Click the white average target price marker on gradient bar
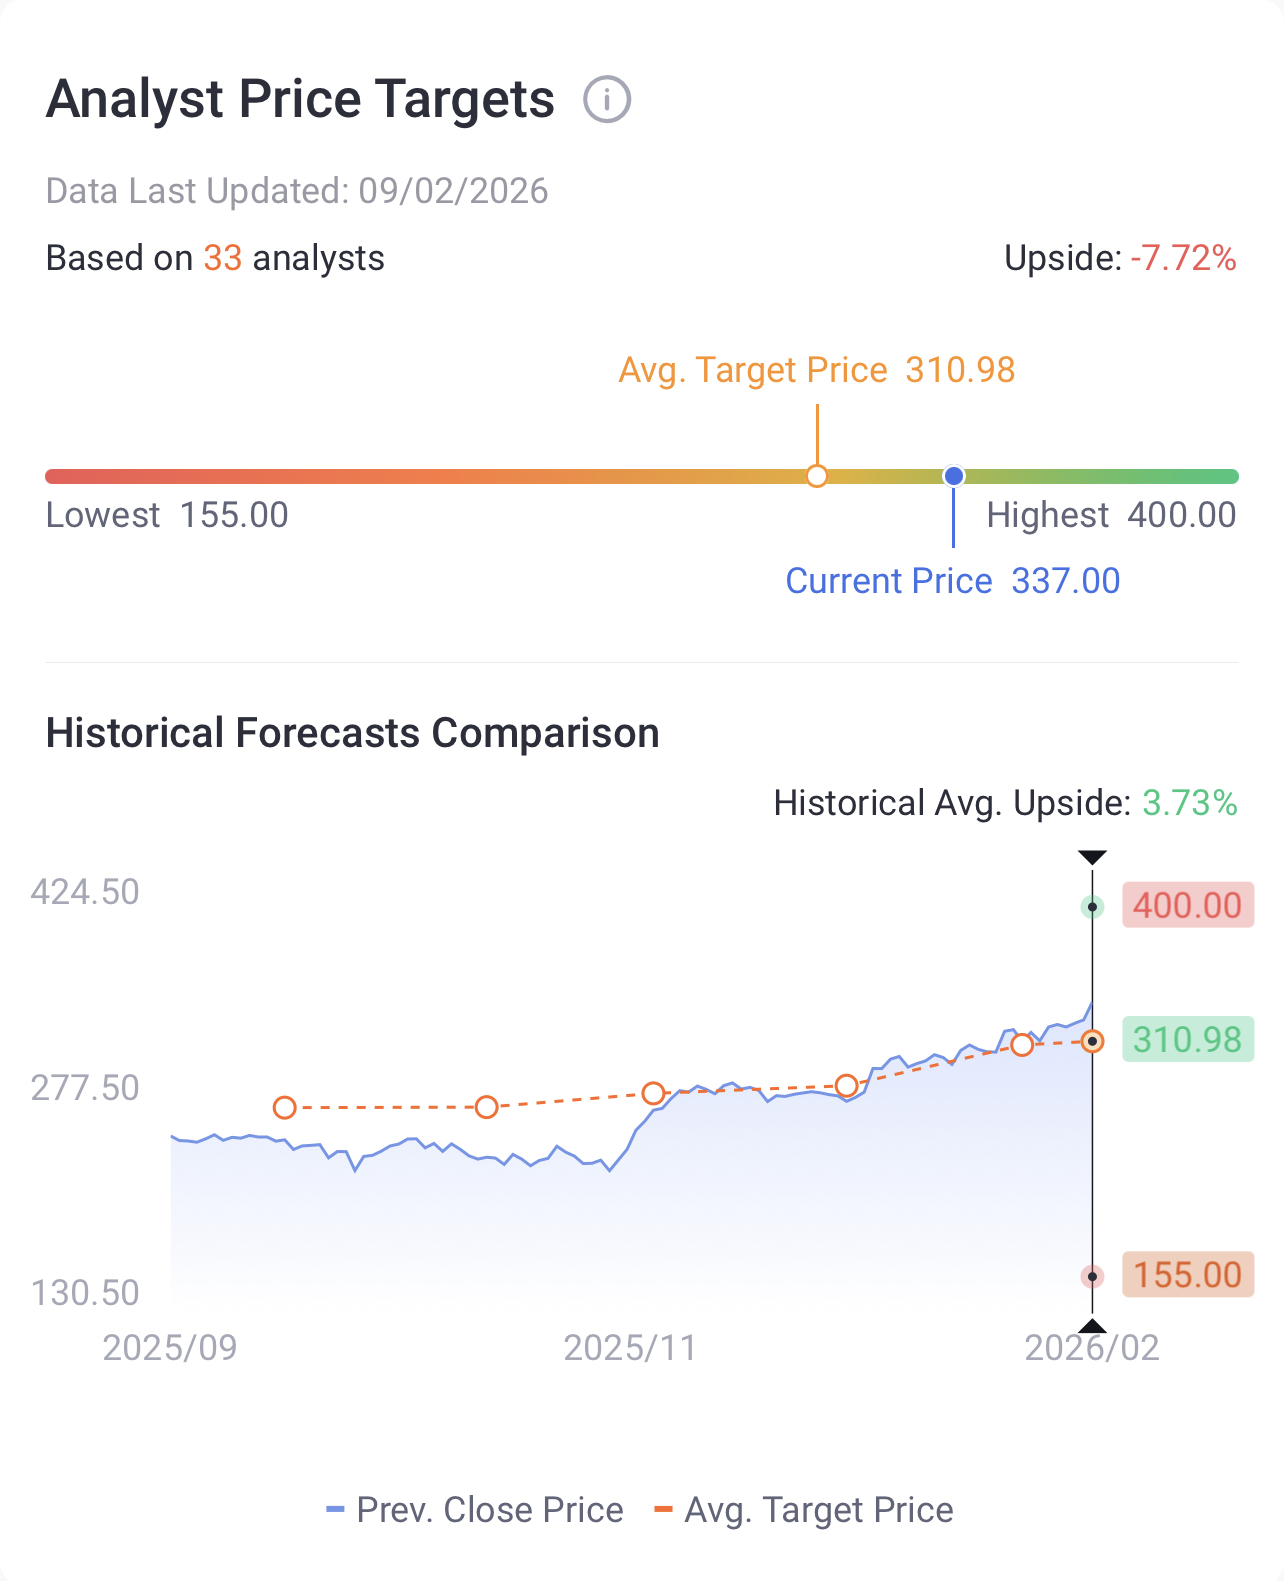This screenshot has width=1284, height=1581. coord(817,476)
